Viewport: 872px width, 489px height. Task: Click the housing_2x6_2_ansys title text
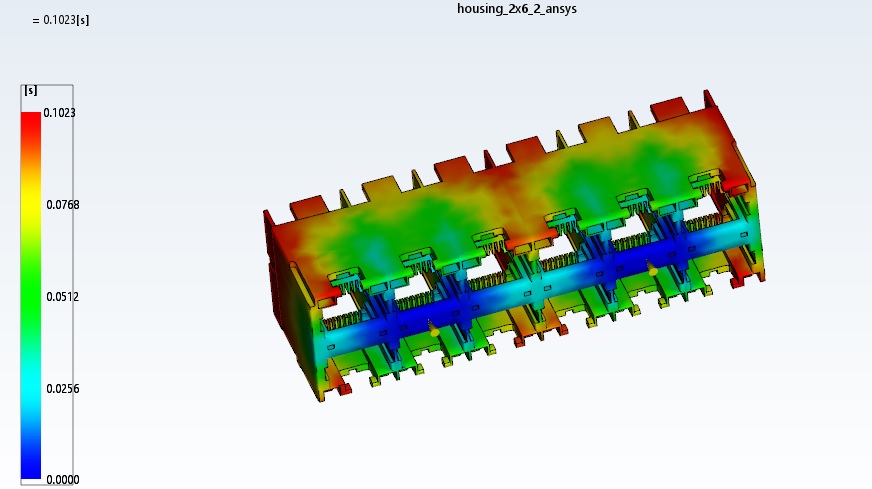pos(517,9)
